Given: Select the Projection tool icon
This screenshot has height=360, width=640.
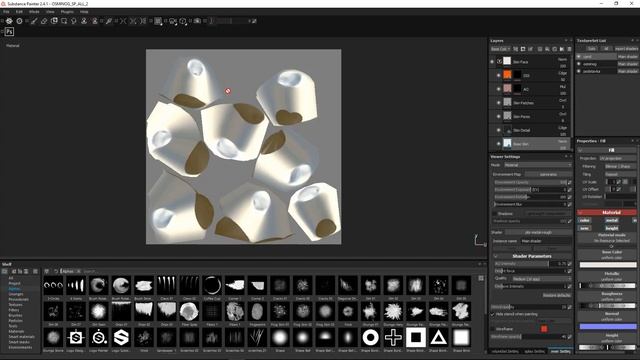Looking at the screenshot, I should 54,21.
